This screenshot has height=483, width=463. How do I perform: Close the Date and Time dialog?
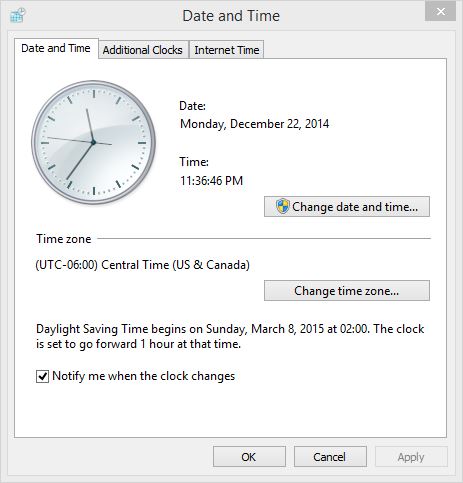pos(440,11)
